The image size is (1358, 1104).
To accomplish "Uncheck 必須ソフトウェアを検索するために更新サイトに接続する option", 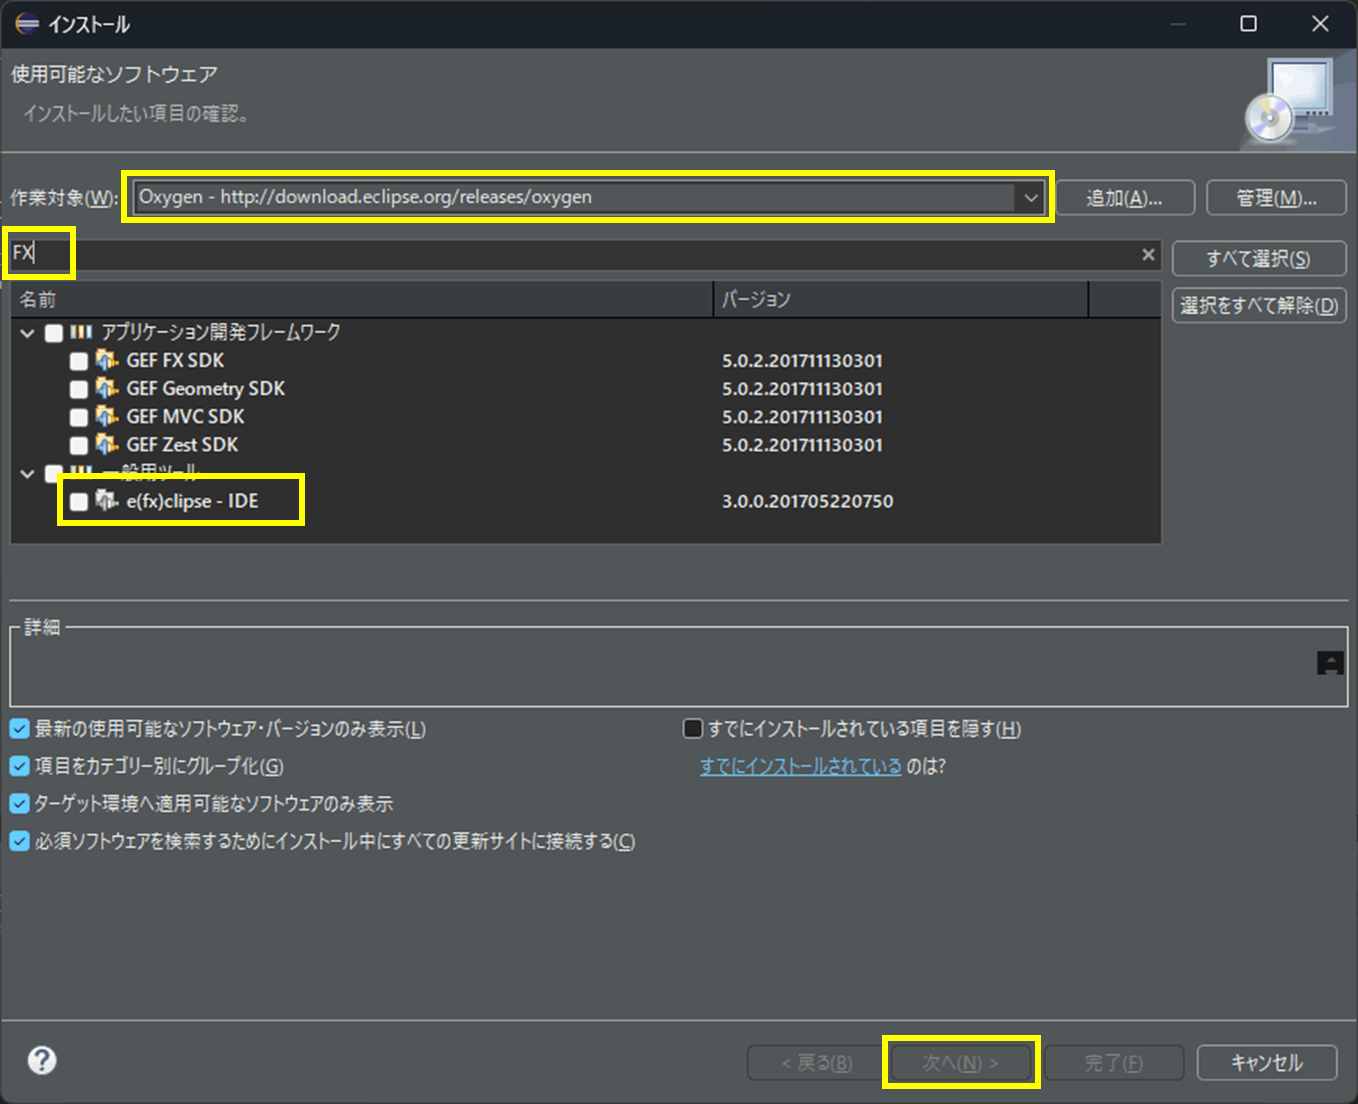I will point(19,841).
